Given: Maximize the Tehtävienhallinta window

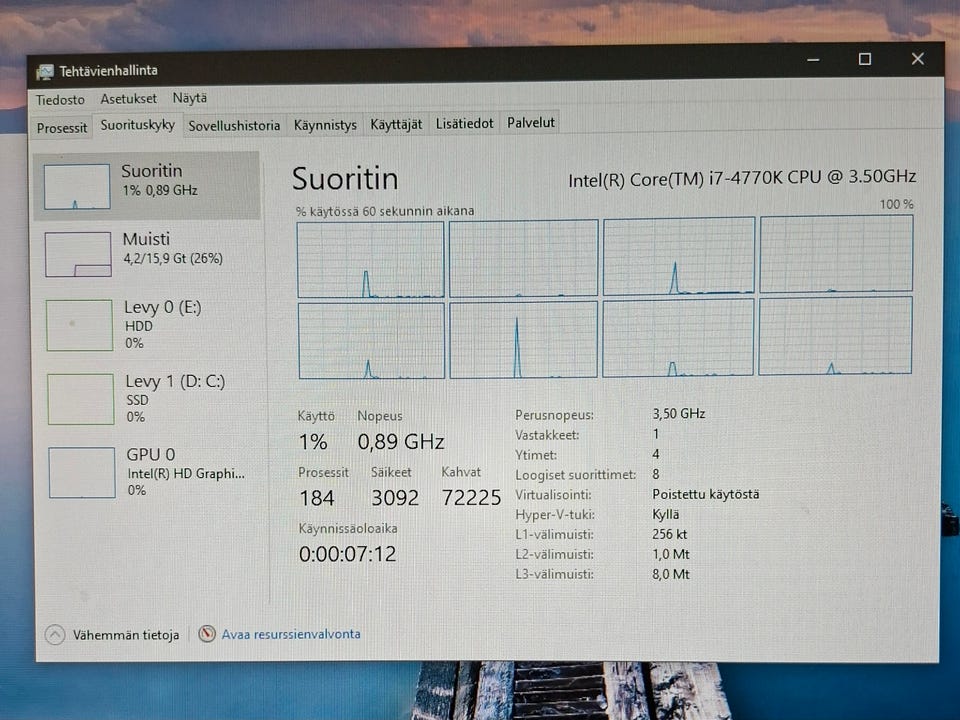Looking at the screenshot, I should click(864, 59).
